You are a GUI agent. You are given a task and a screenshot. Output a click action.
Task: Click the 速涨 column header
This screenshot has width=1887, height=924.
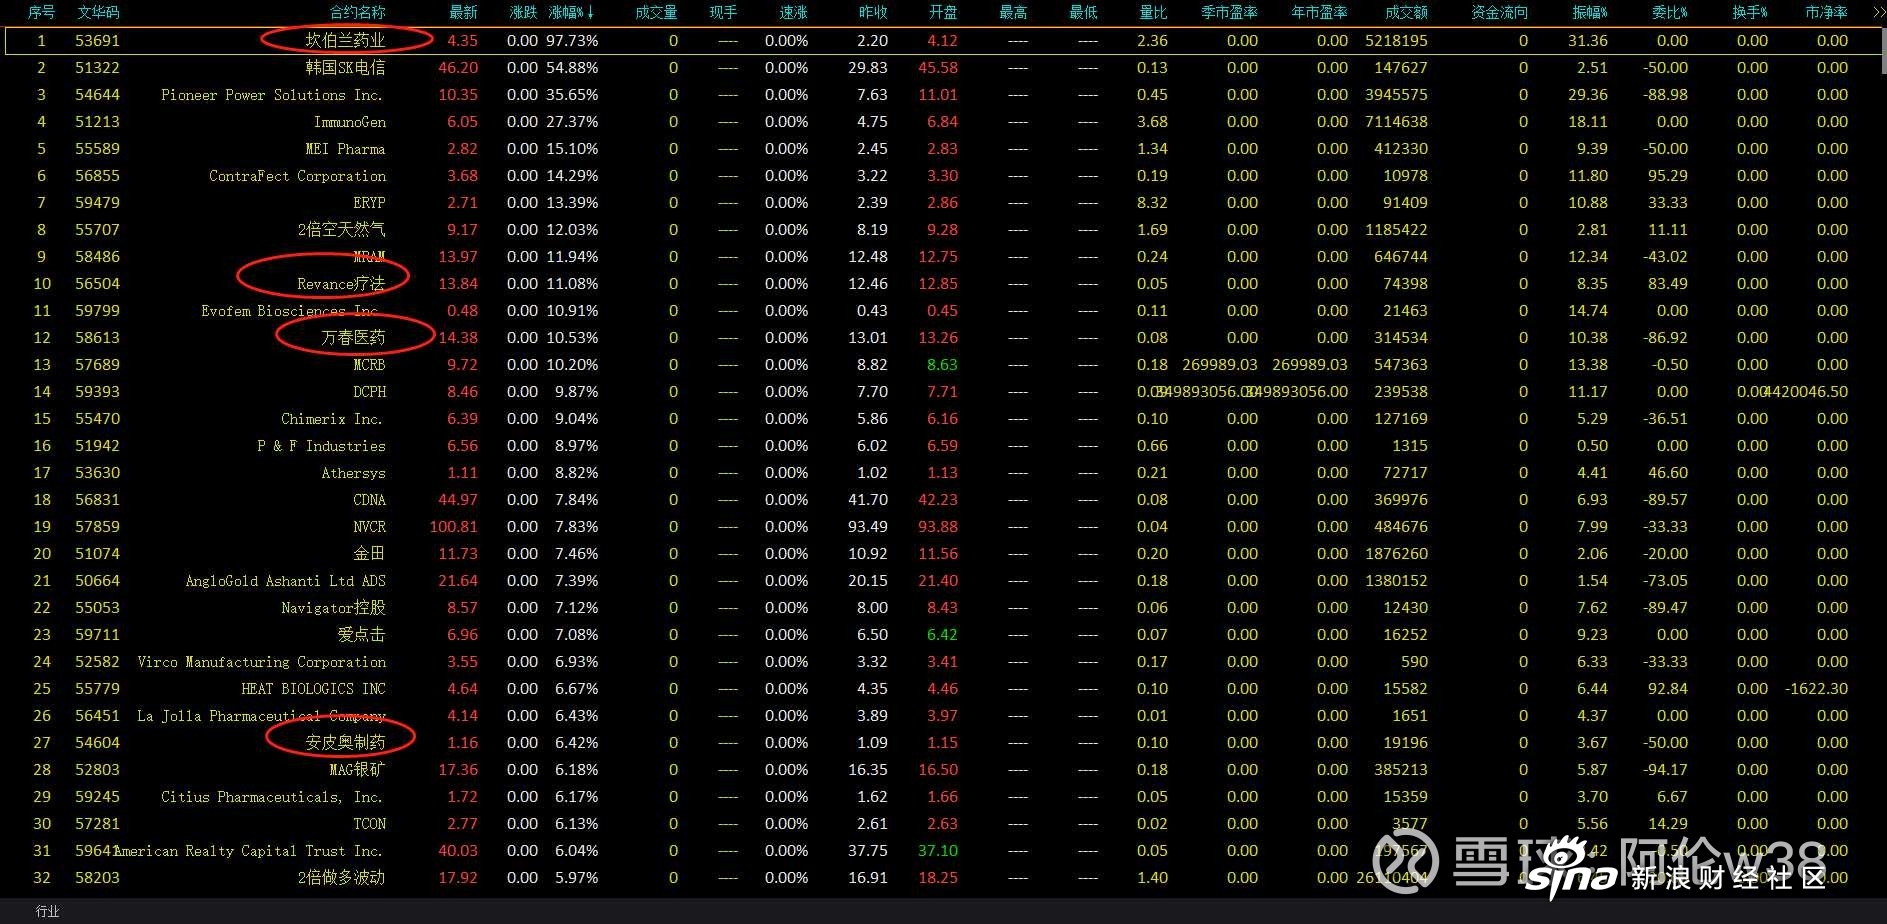tap(793, 12)
